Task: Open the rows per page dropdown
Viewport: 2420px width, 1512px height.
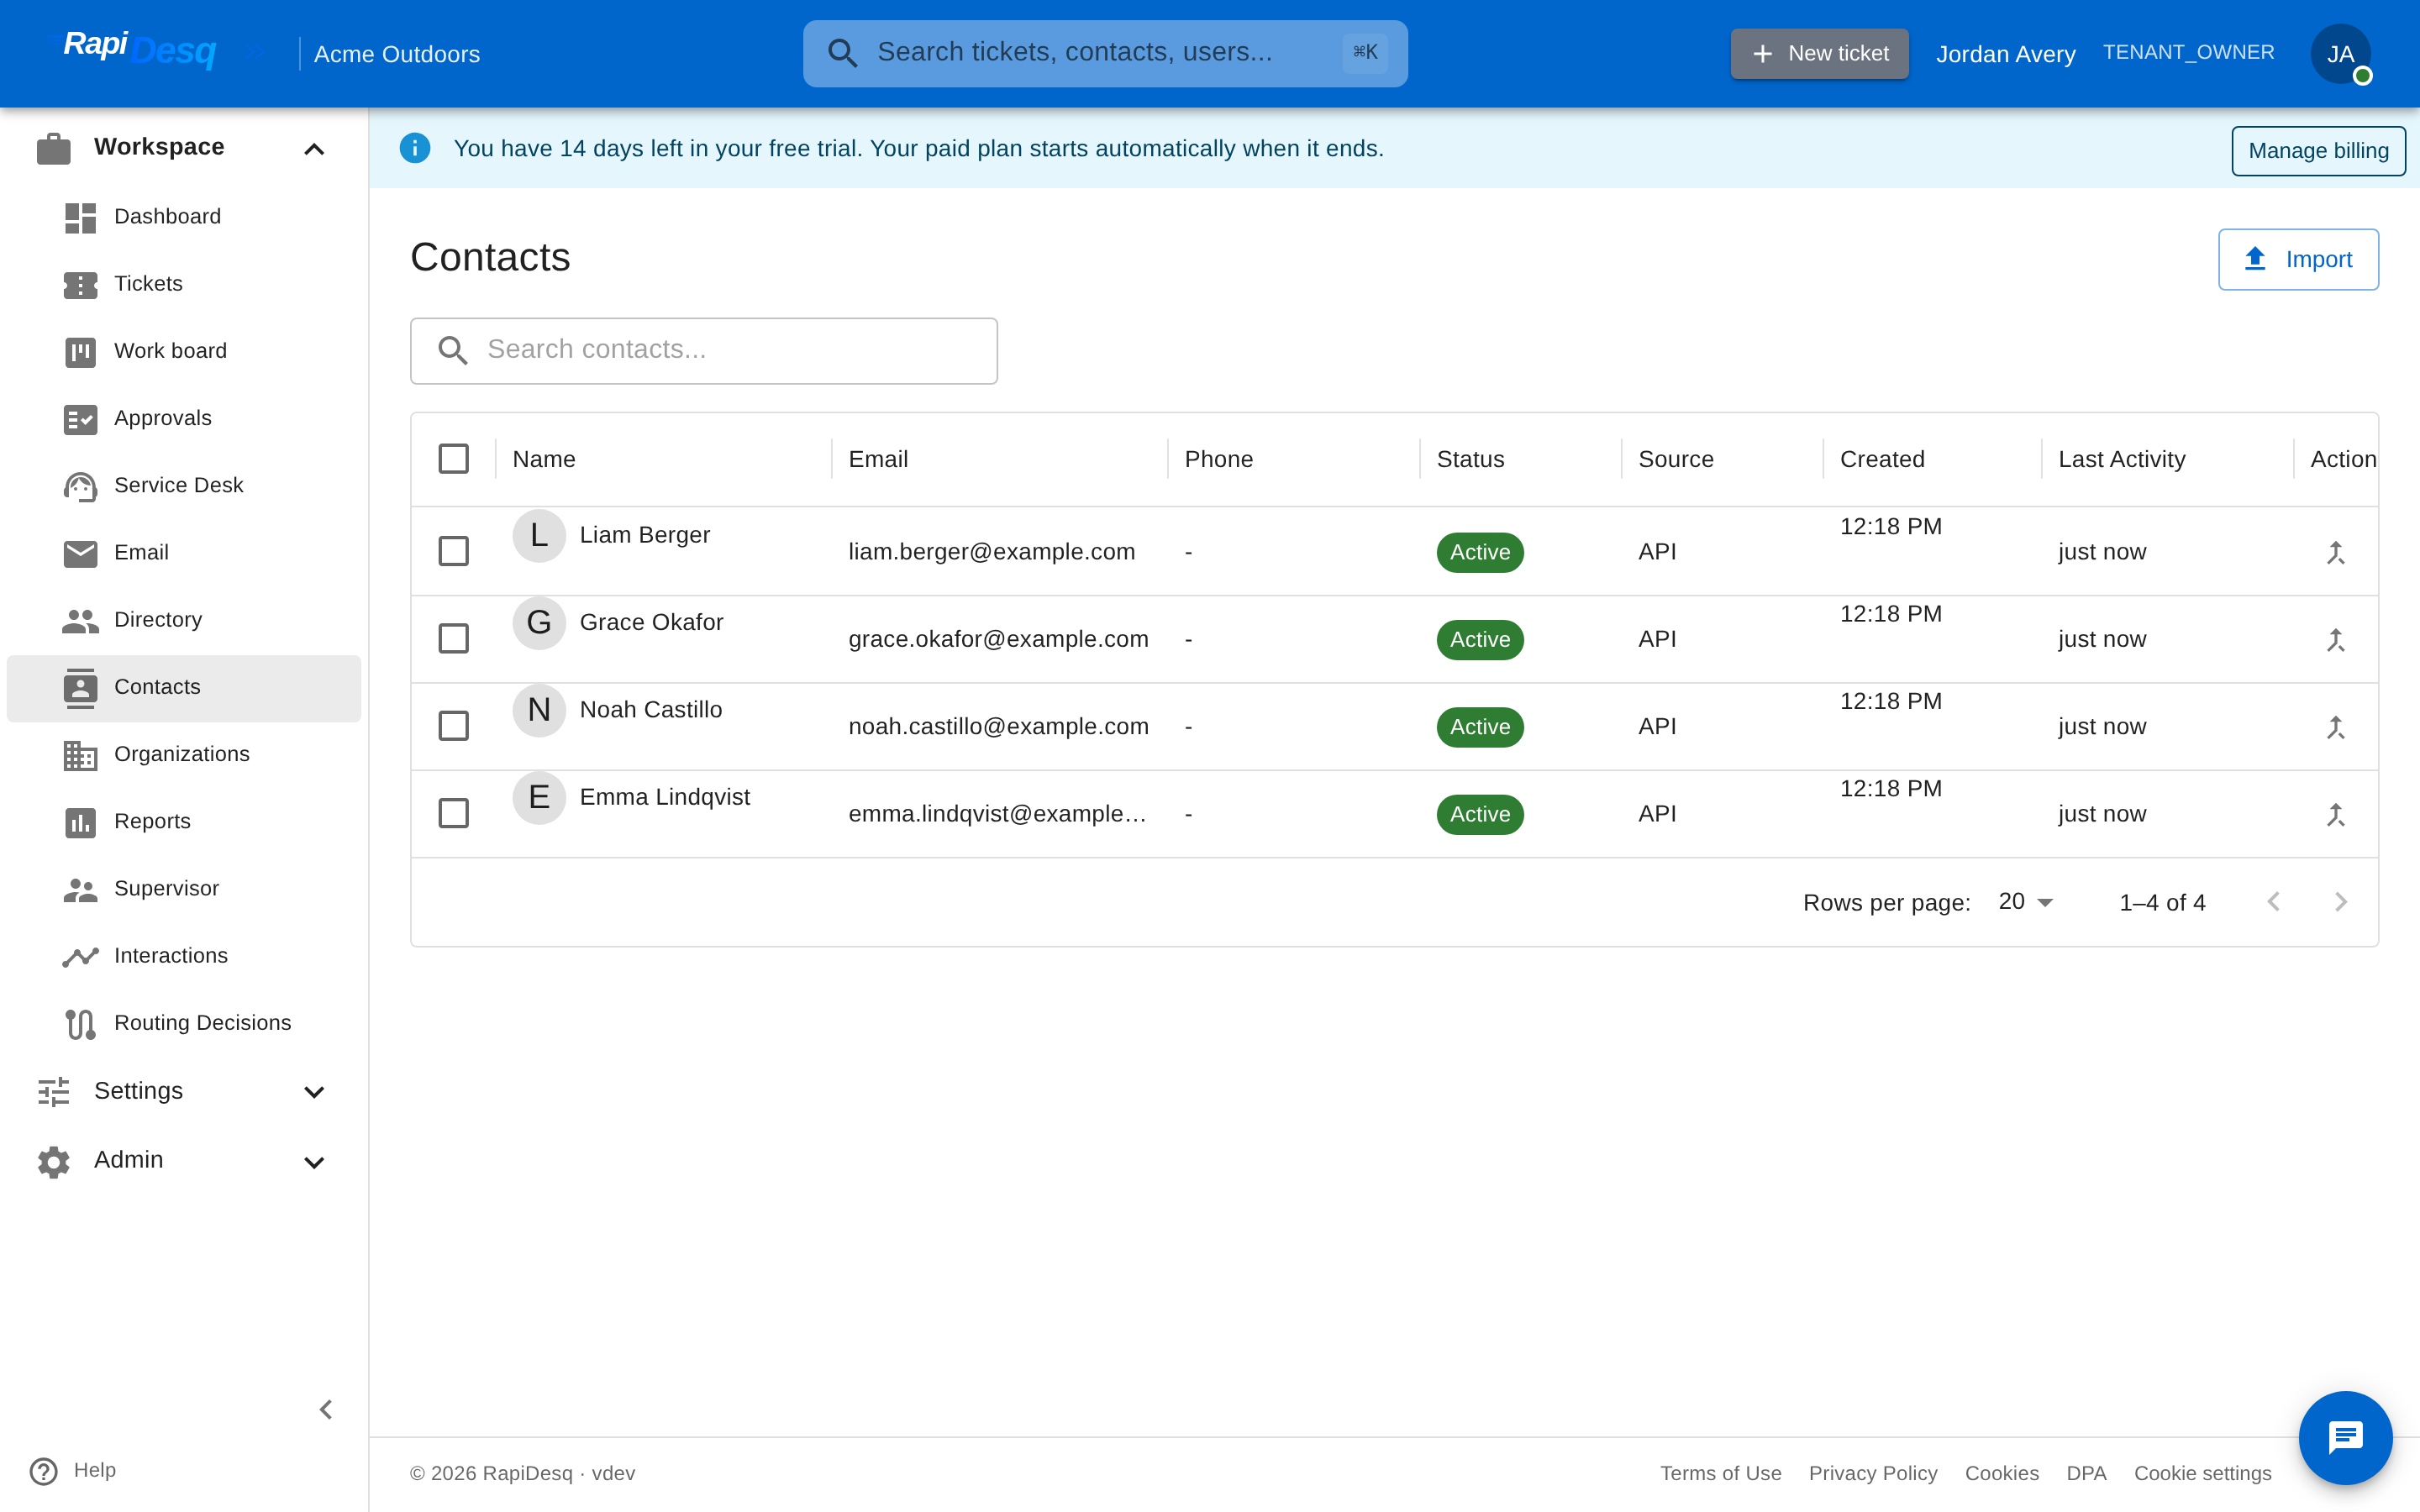Action: click(2025, 902)
